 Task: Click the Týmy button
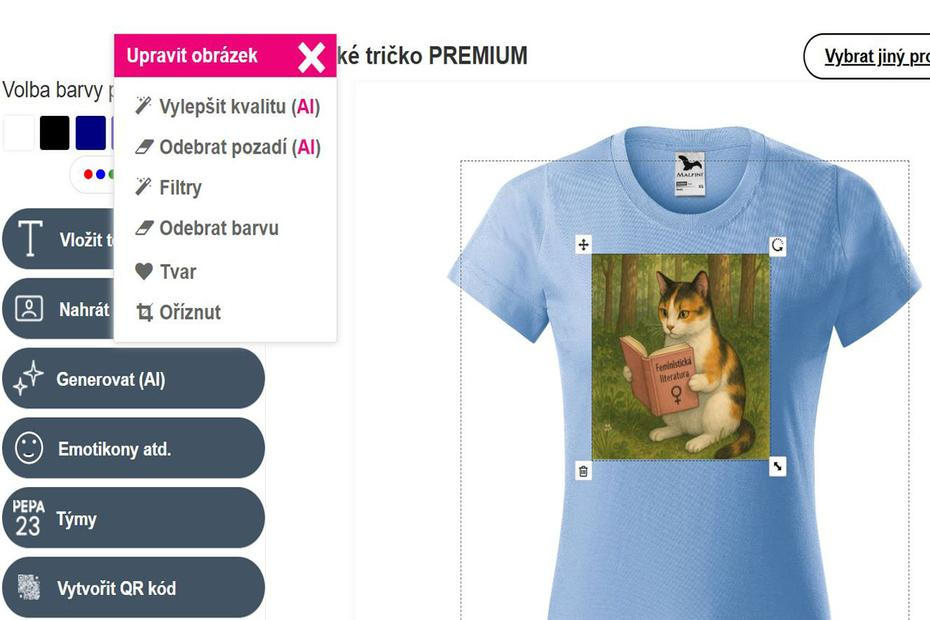133,518
